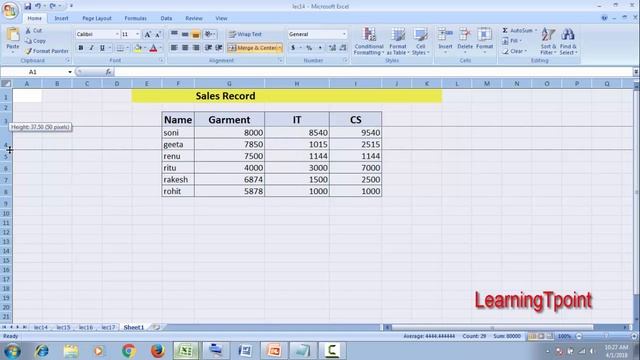640x360 pixels.
Task: Click the Increase Indent icon
Action: [219, 48]
